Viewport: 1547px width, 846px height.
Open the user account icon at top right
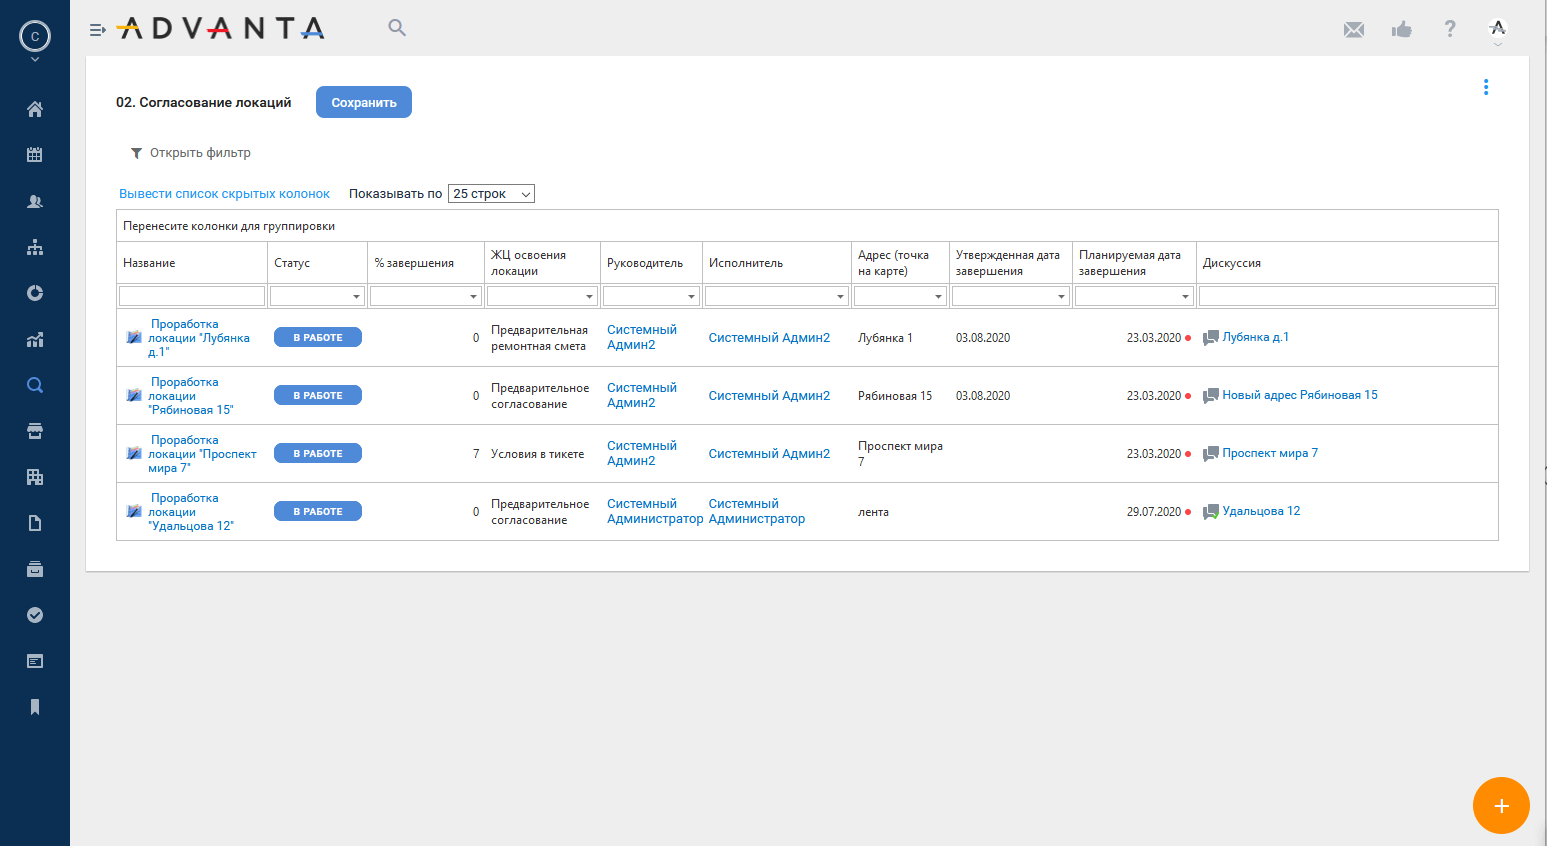coord(1498,27)
